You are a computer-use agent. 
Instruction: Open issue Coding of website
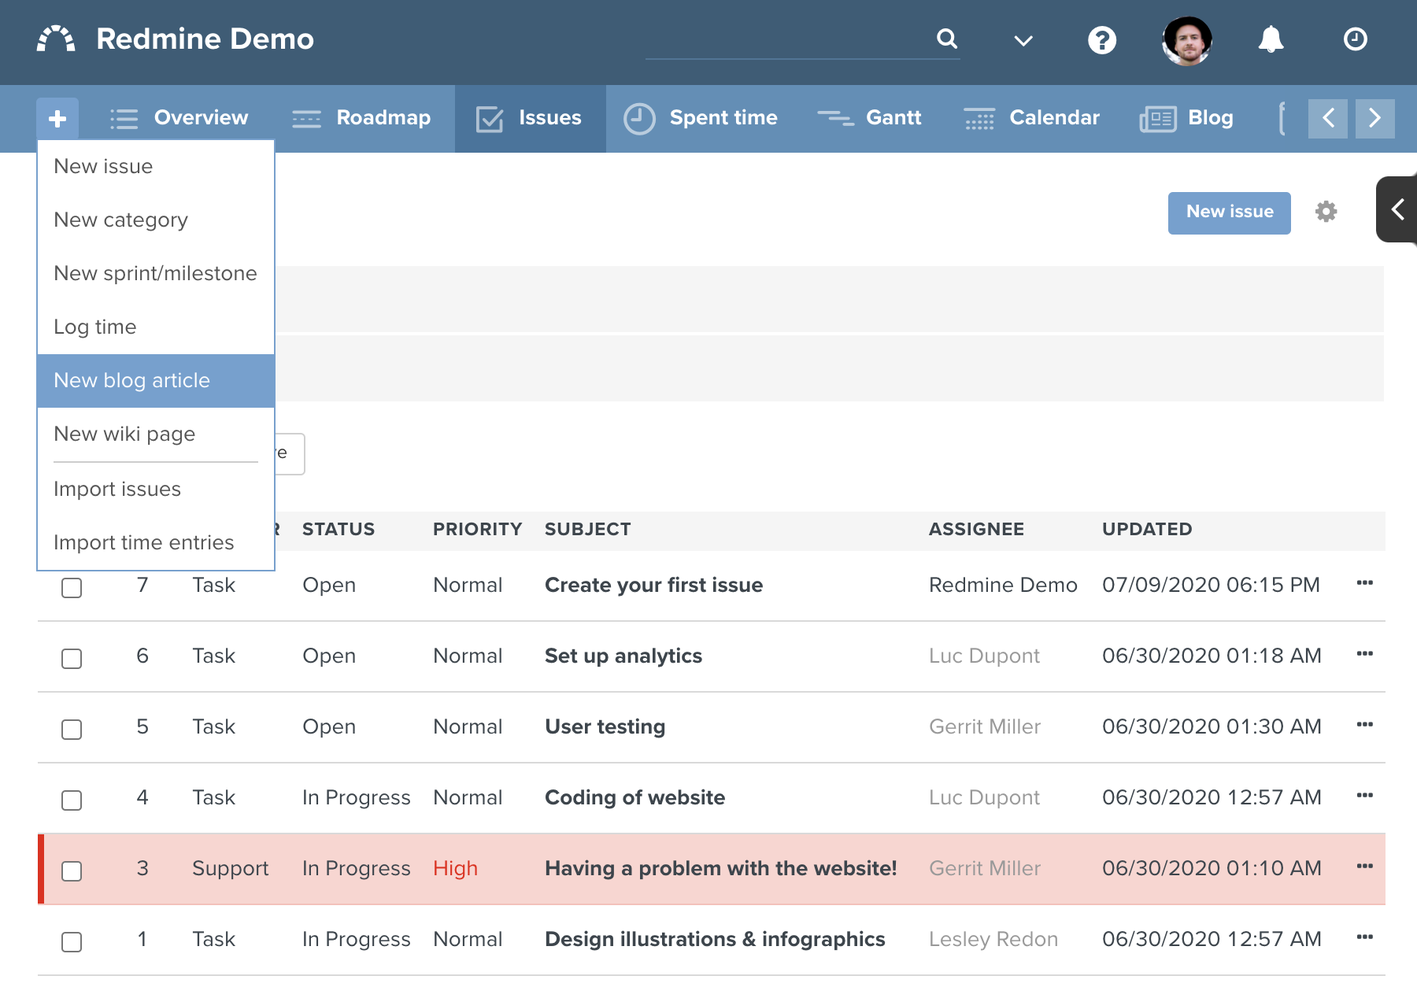(x=635, y=798)
